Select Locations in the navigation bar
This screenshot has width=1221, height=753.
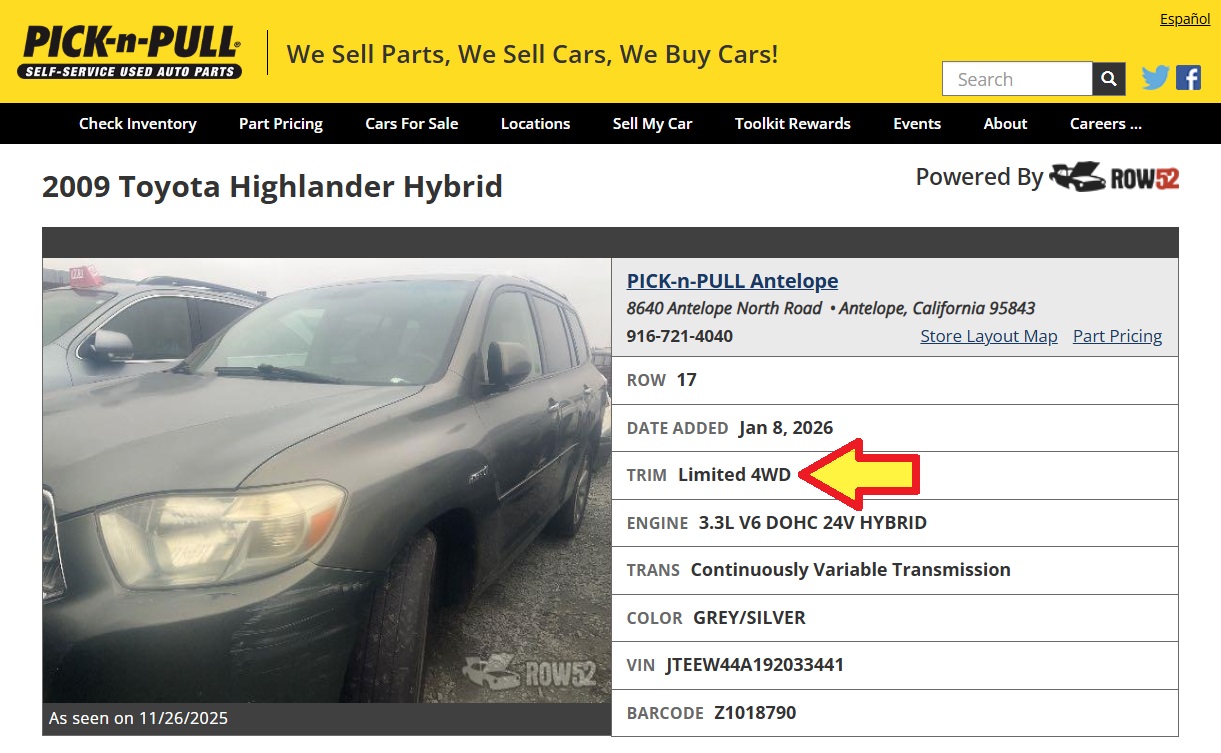point(536,124)
